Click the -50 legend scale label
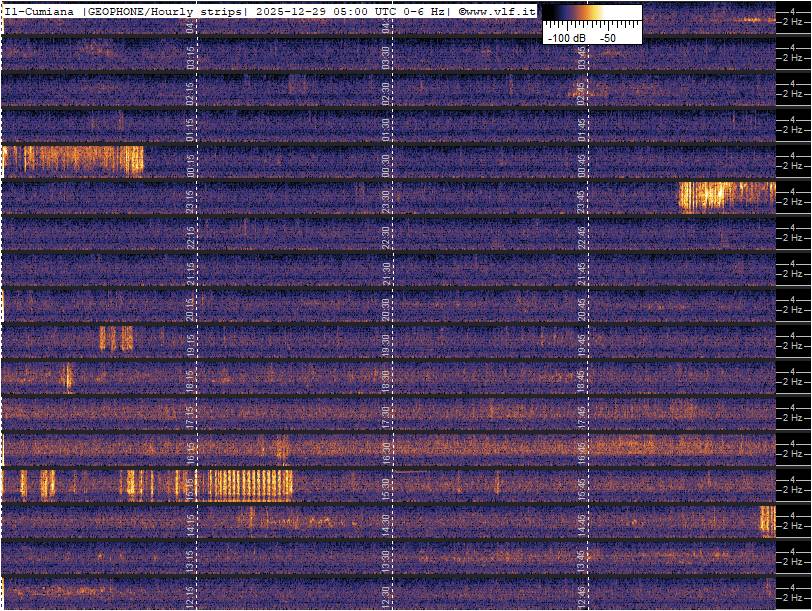The height and width of the screenshot is (611, 812). [607, 37]
